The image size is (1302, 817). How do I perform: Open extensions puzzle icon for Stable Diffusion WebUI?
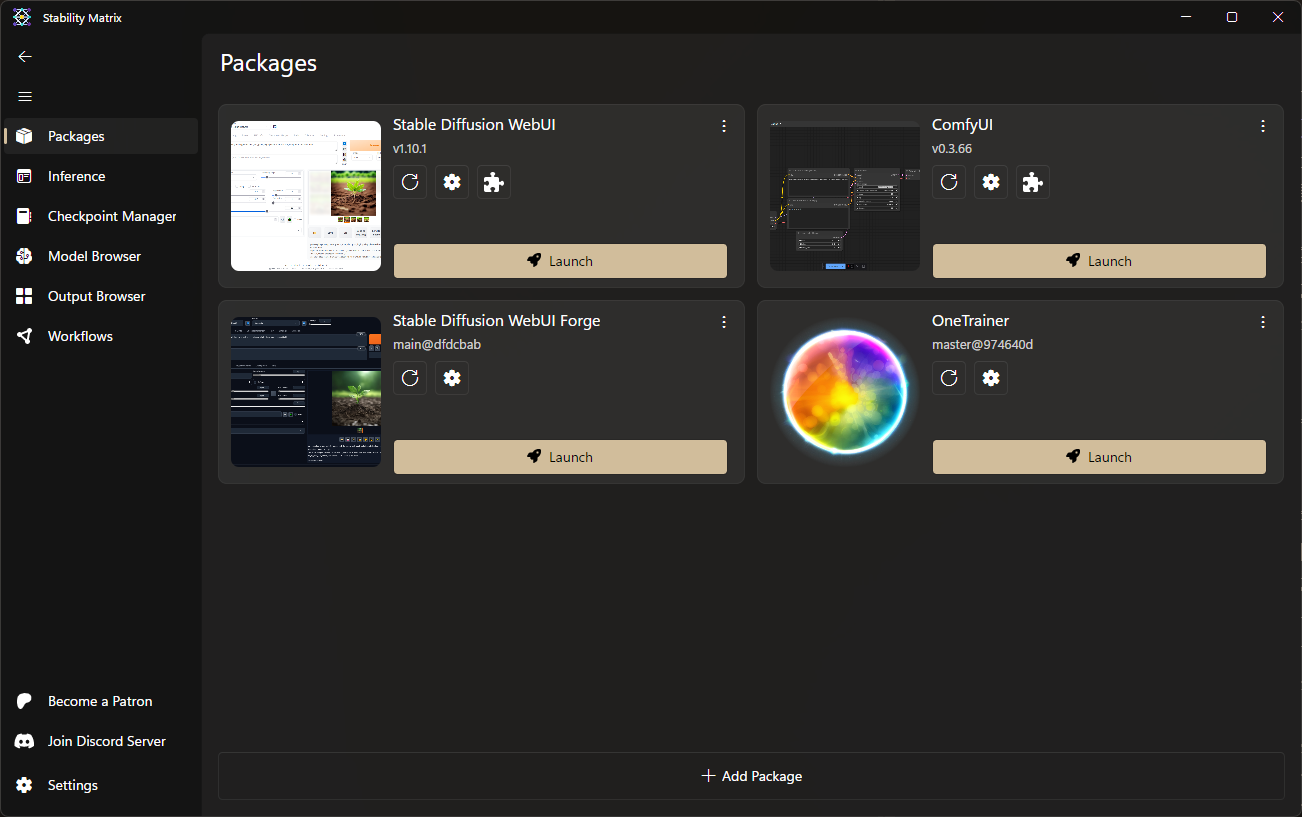pyautogui.click(x=494, y=182)
